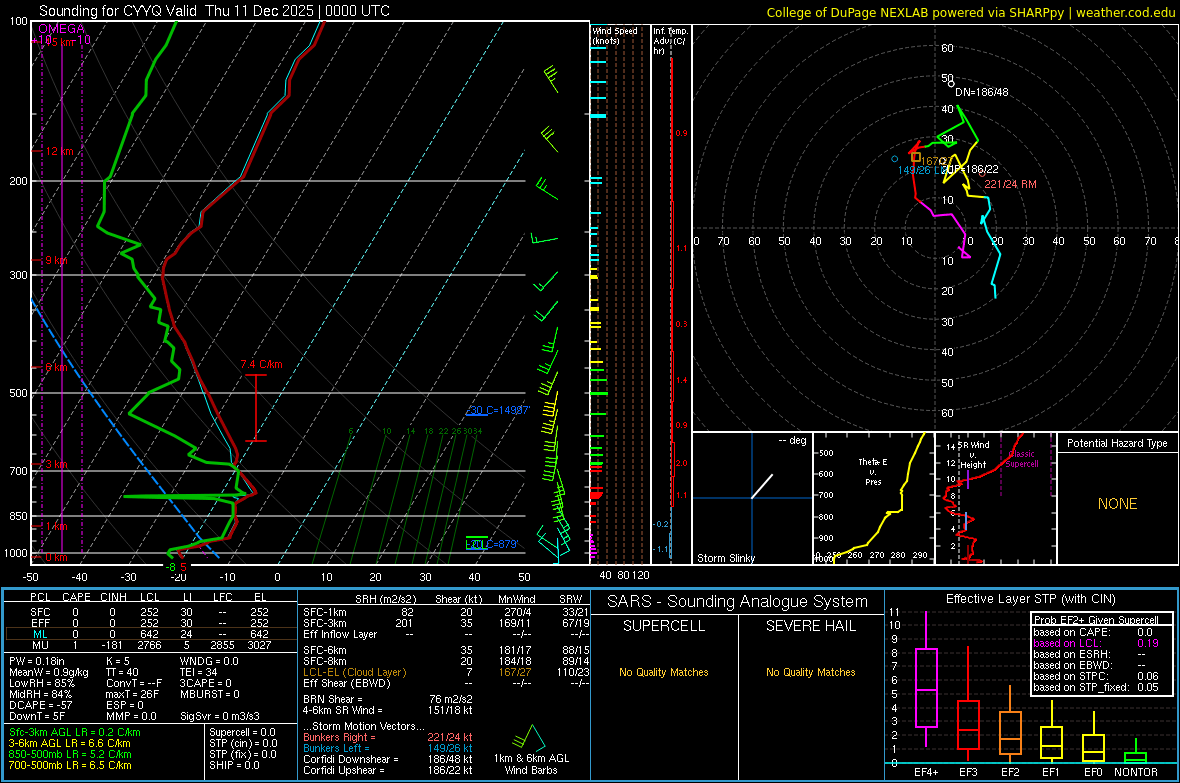The image size is (1180, 783).
Task: Click the 'Effective Layer STP (with CIN)' title
Action: (1030, 599)
